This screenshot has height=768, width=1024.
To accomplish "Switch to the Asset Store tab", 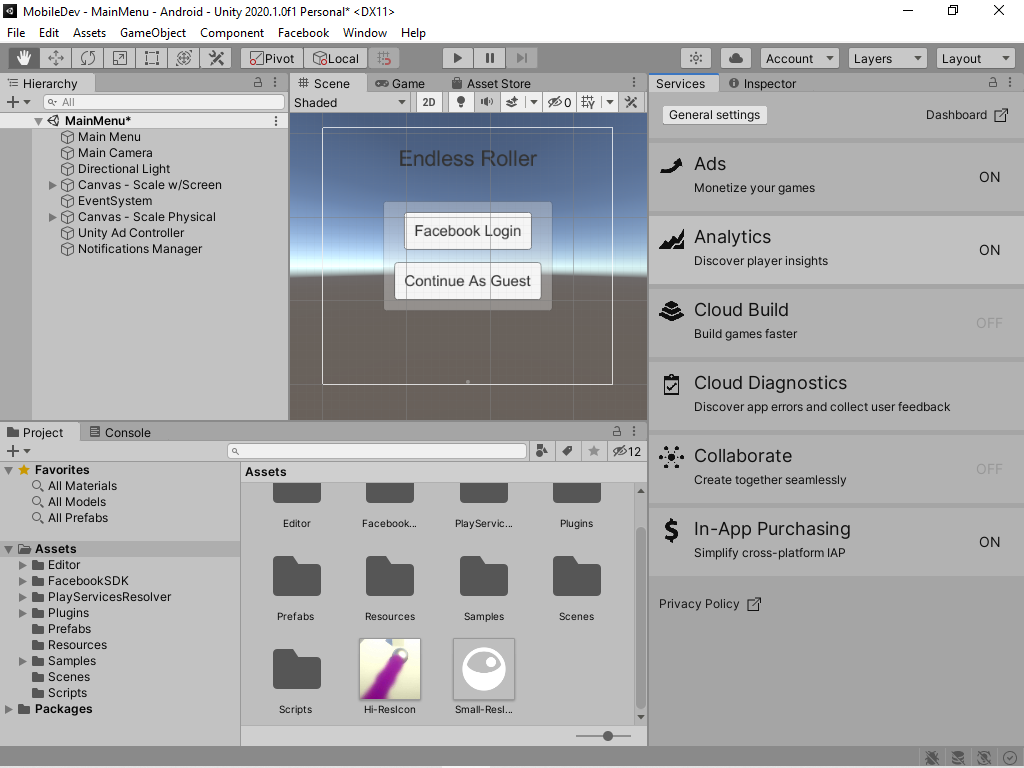I will click(x=491, y=84).
